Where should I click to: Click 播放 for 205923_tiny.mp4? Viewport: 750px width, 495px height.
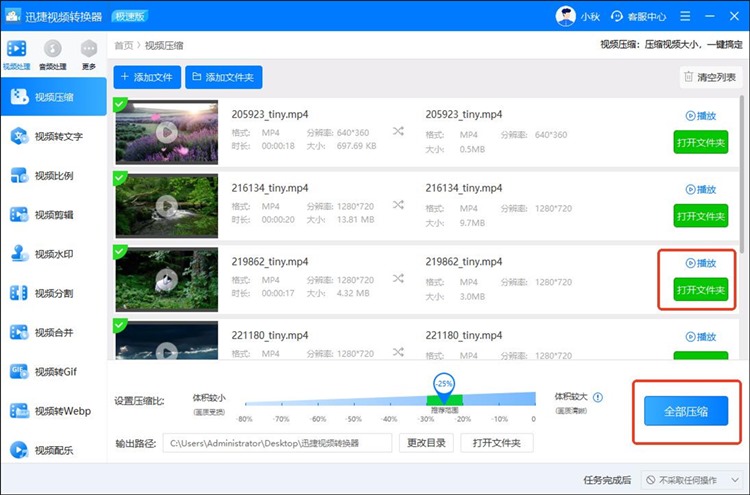pos(701,116)
